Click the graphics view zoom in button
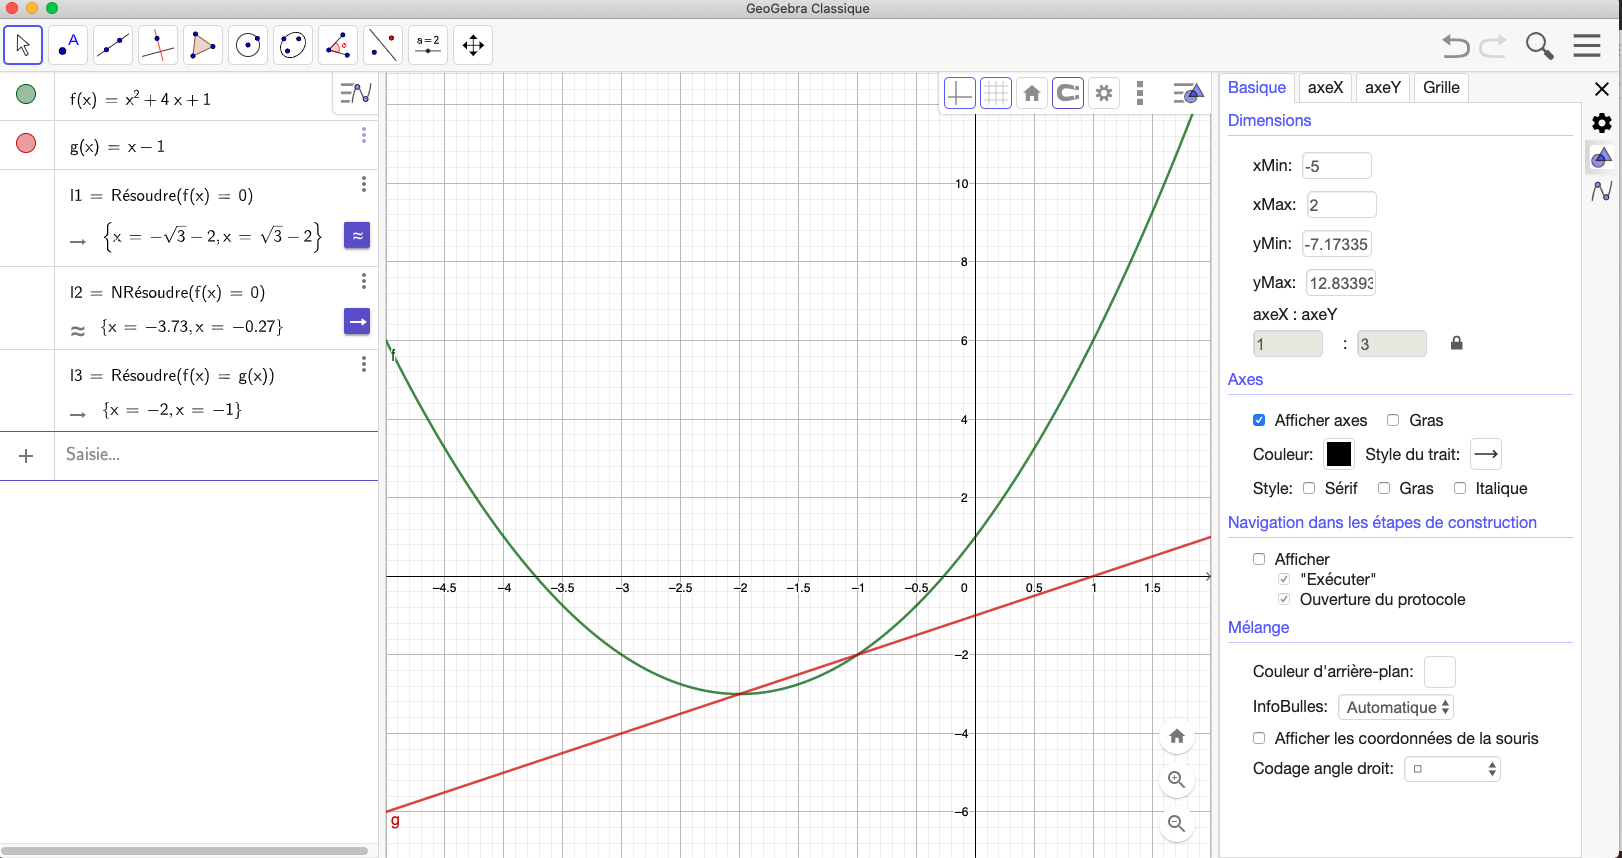 tap(1177, 780)
